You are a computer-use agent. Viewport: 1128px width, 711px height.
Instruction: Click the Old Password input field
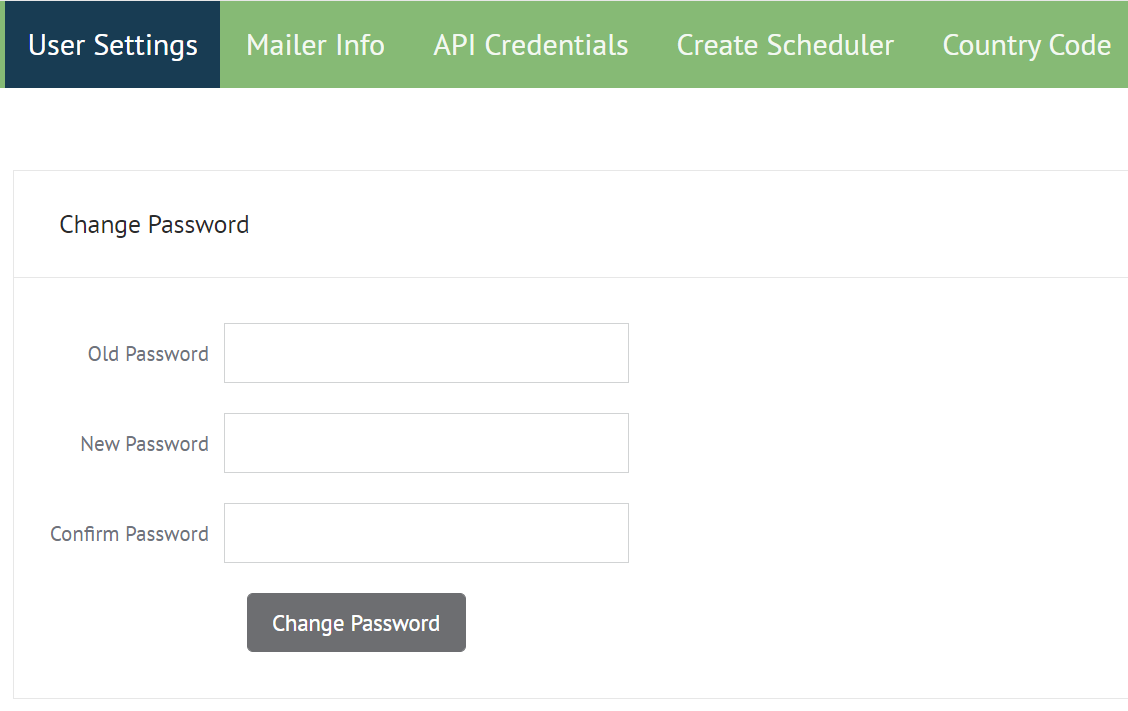(426, 353)
